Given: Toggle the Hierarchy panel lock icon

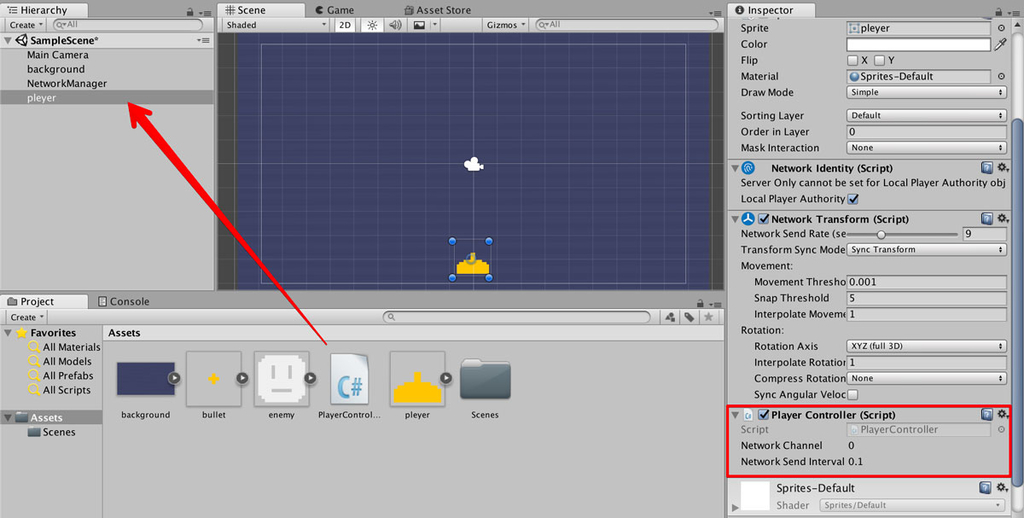Looking at the screenshot, I should 190,12.
